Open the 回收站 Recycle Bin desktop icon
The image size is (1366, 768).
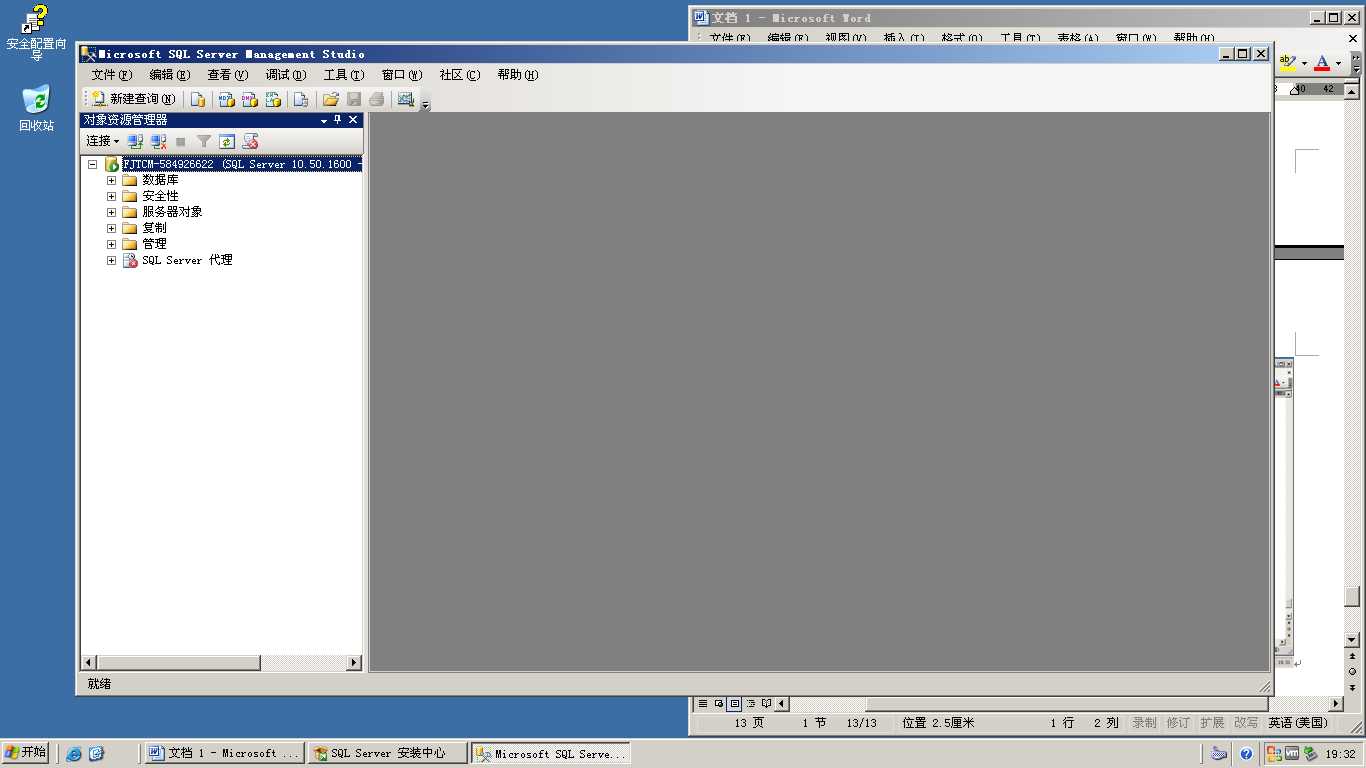click(36, 109)
